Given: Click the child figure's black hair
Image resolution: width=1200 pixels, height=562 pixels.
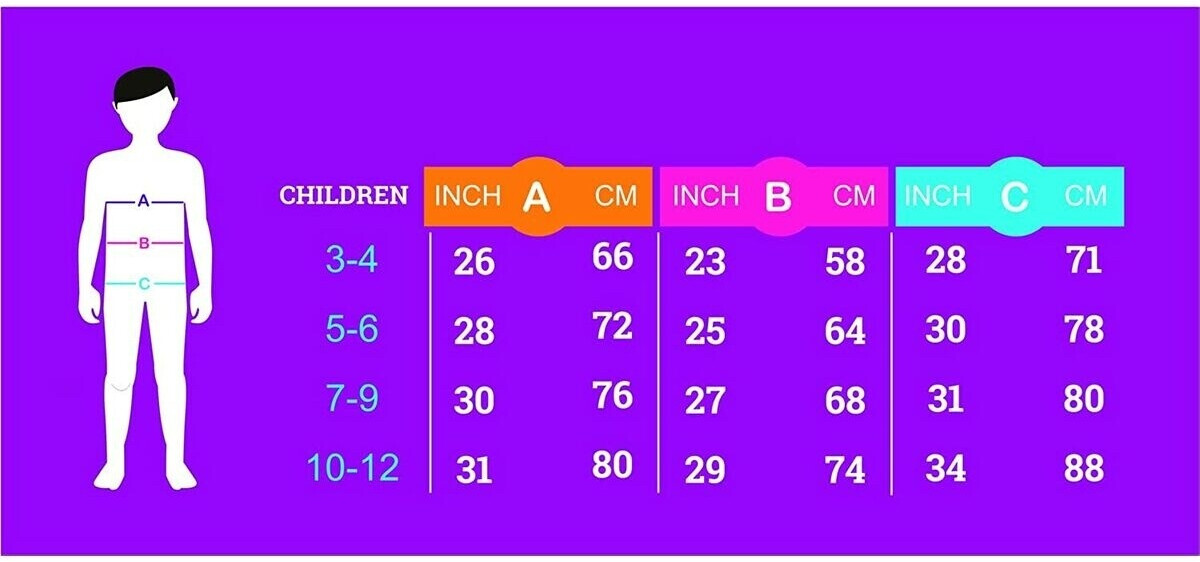Looking at the screenshot, I should 144,85.
